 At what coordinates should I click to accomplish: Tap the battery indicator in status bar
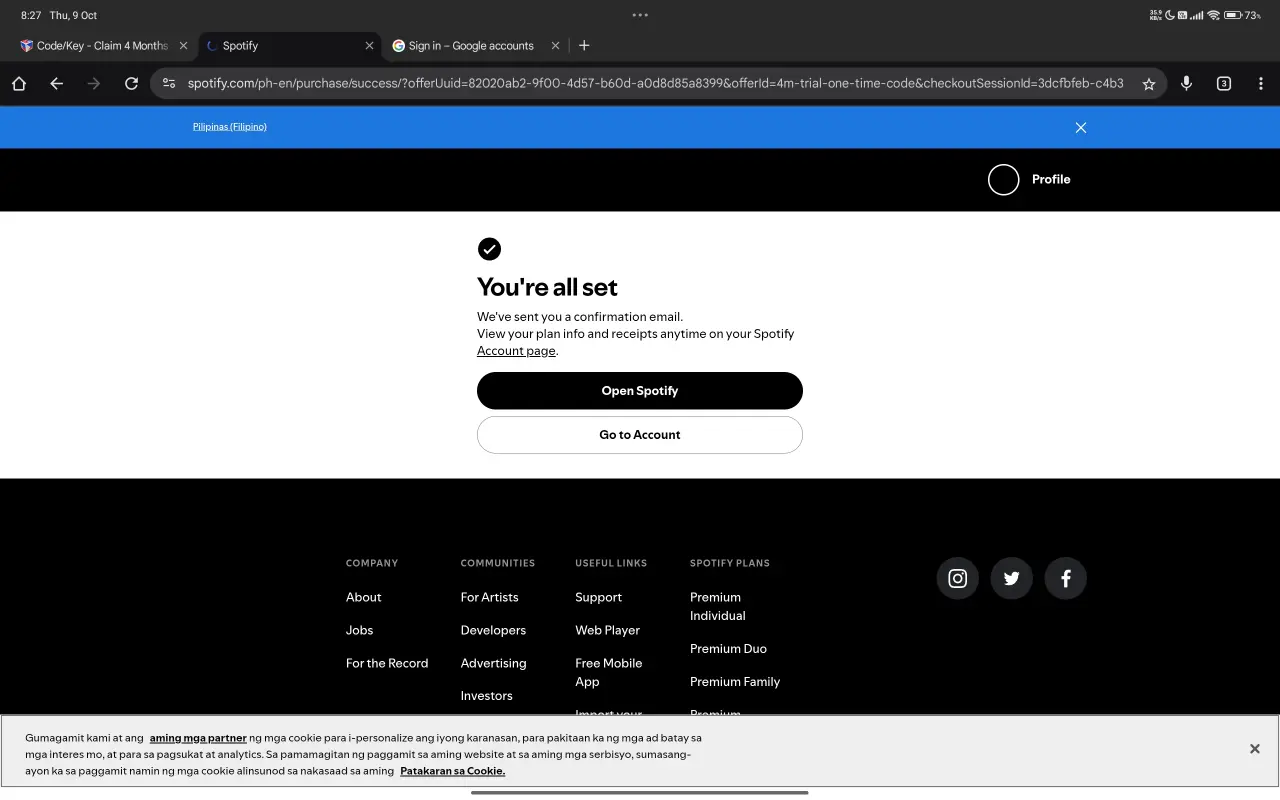point(1232,15)
